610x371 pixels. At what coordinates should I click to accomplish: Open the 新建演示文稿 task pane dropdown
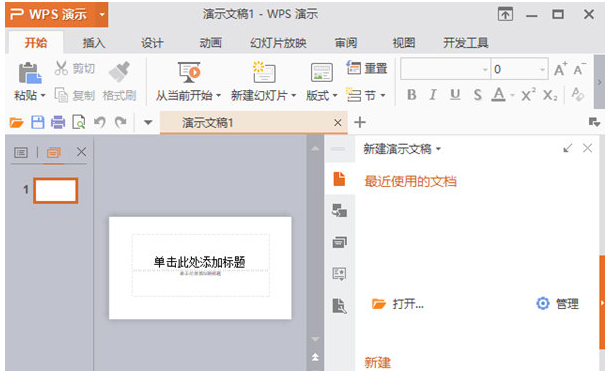pyautogui.click(x=438, y=149)
